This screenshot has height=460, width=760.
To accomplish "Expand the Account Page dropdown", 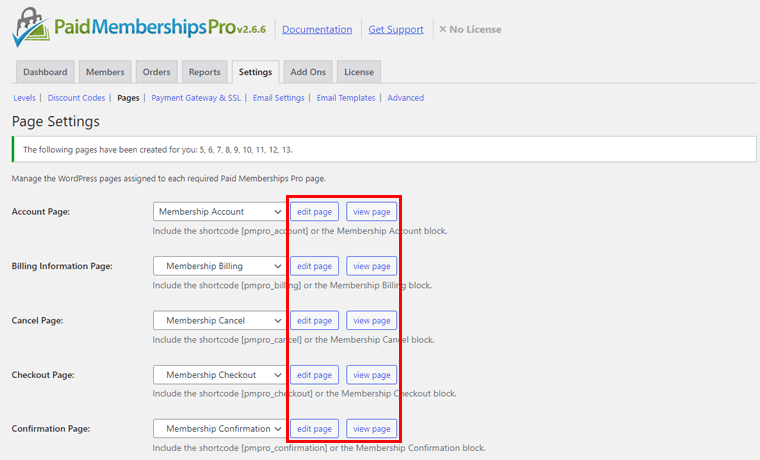I will [220, 212].
